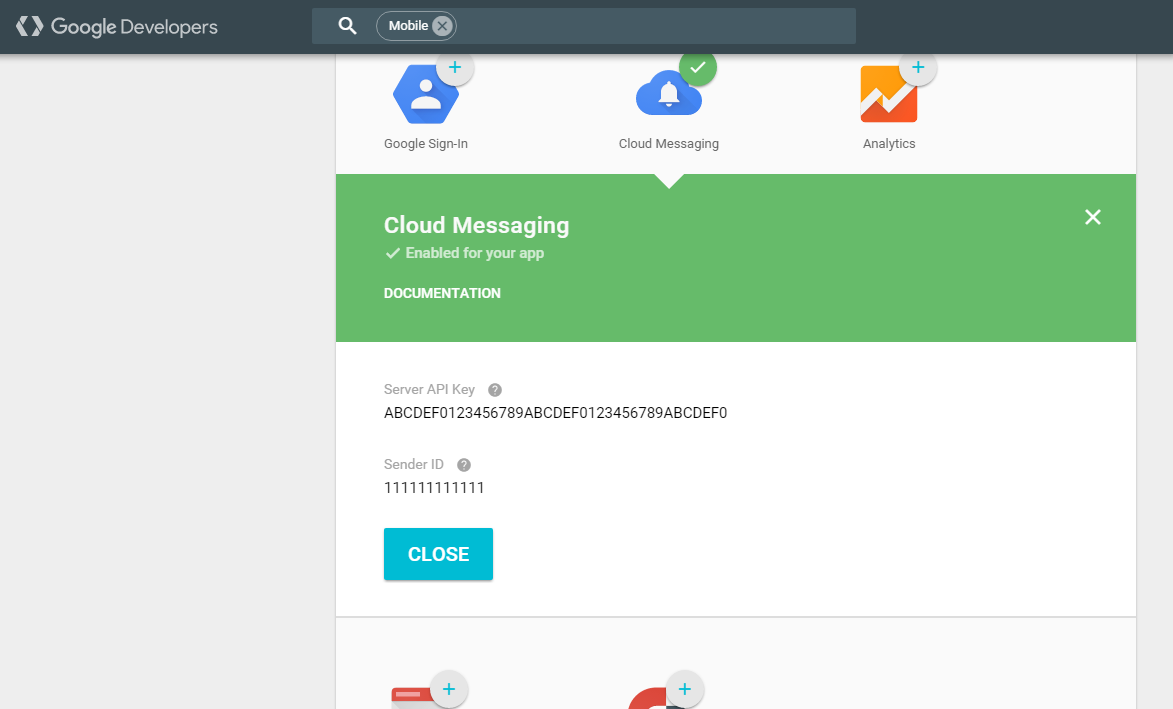Add the red service at bottom left
This screenshot has height=709, width=1173.
click(x=449, y=689)
